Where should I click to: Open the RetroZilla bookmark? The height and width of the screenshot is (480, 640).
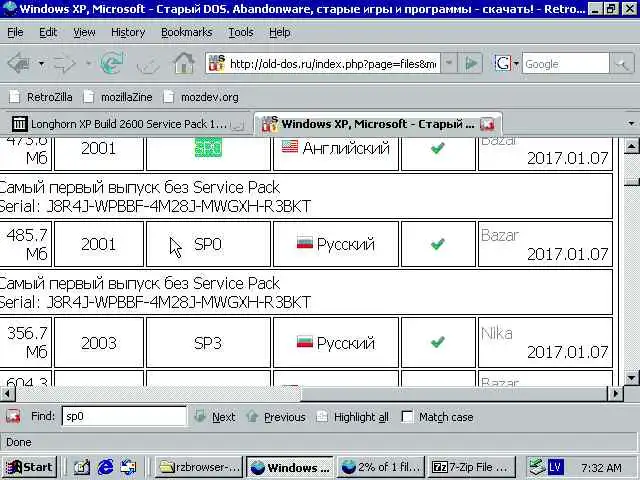(41, 97)
